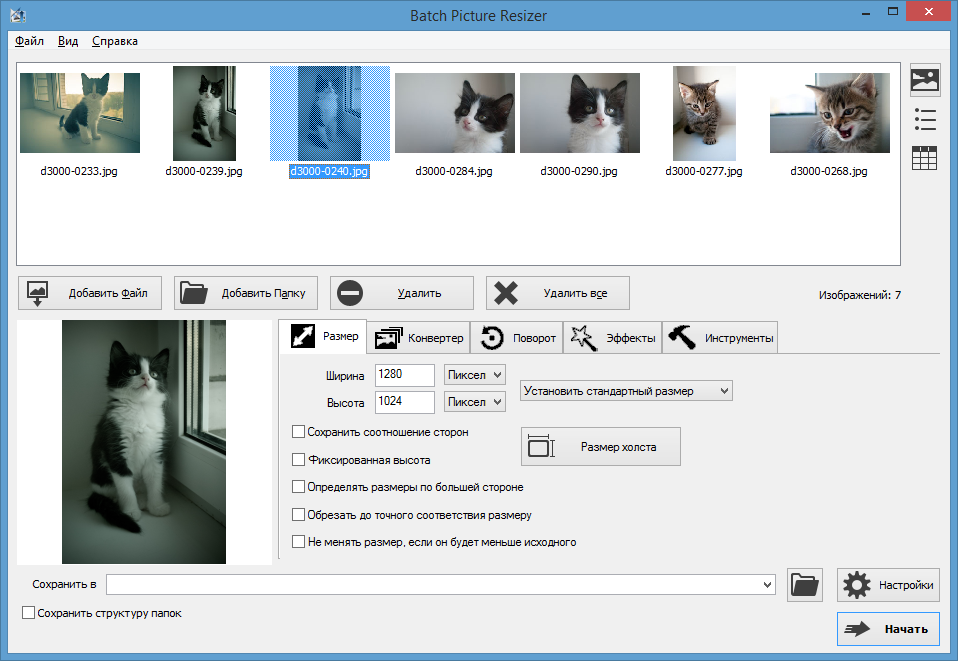
Task: Switch to list view mode icon
Action: click(925, 120)
